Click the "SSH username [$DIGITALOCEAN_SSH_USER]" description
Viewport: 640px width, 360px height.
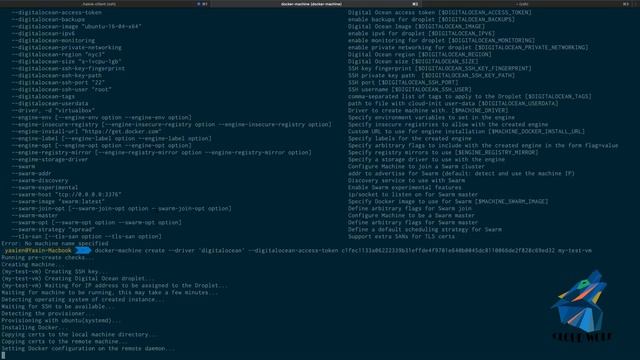click(410, 89)
